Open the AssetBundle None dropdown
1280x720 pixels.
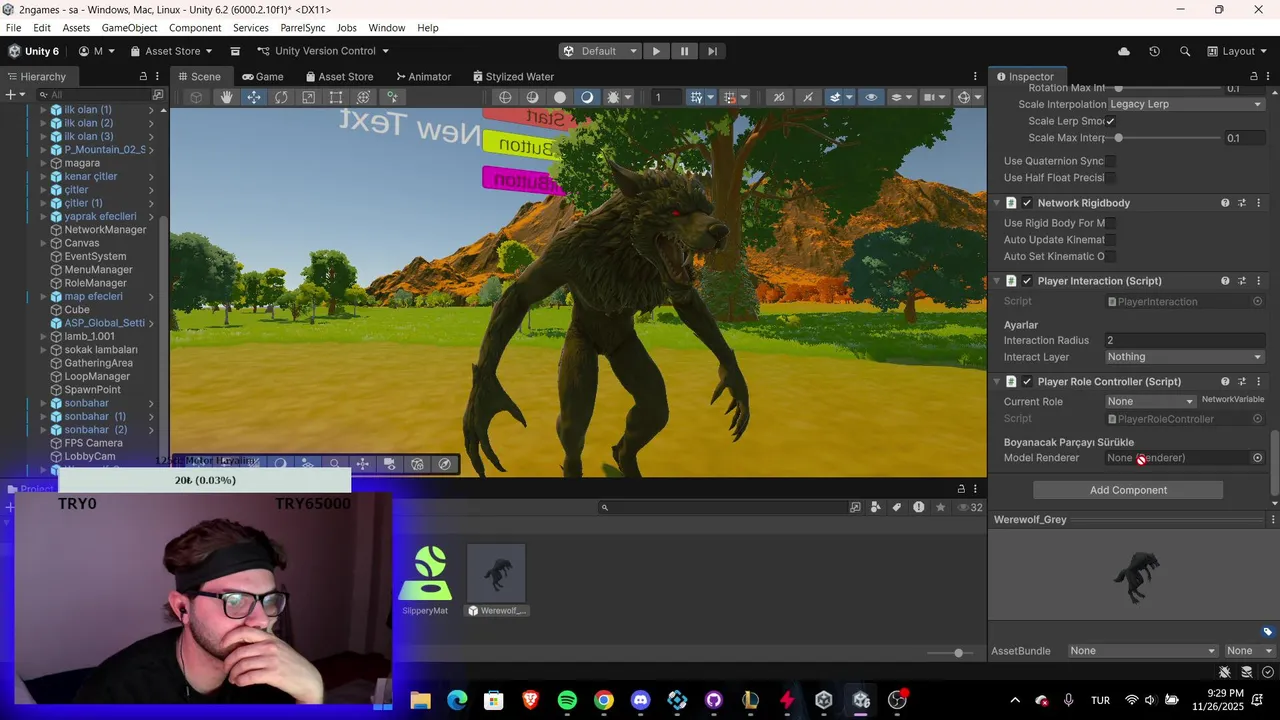coord(1143,651)
